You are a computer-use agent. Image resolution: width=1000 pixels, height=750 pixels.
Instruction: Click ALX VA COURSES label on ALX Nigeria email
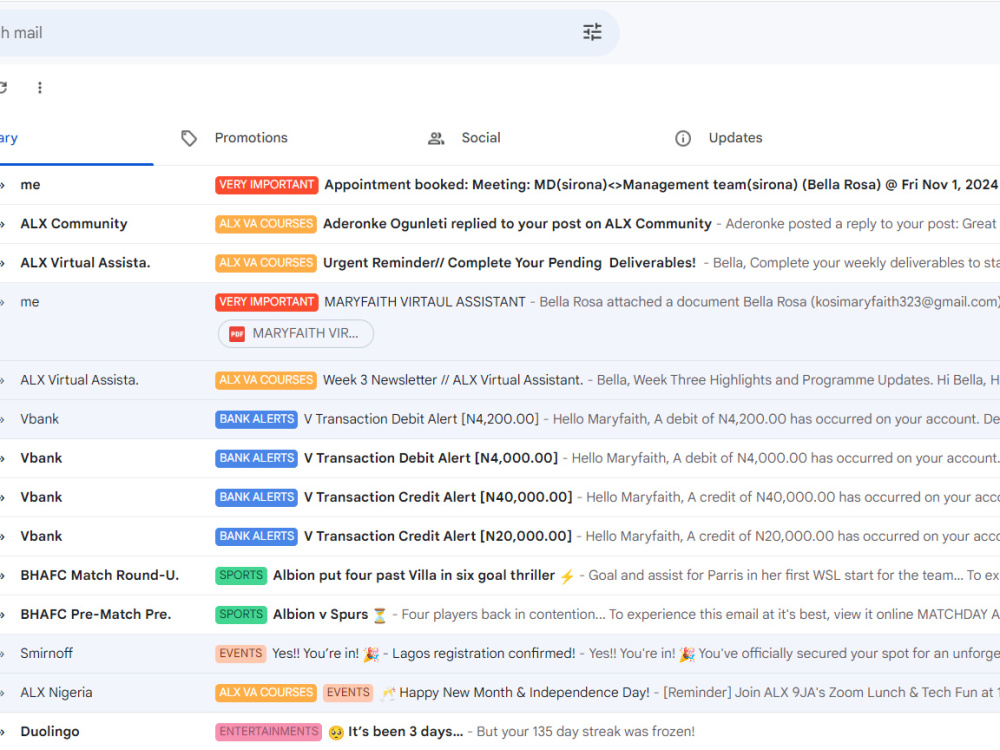coord(266,693)
